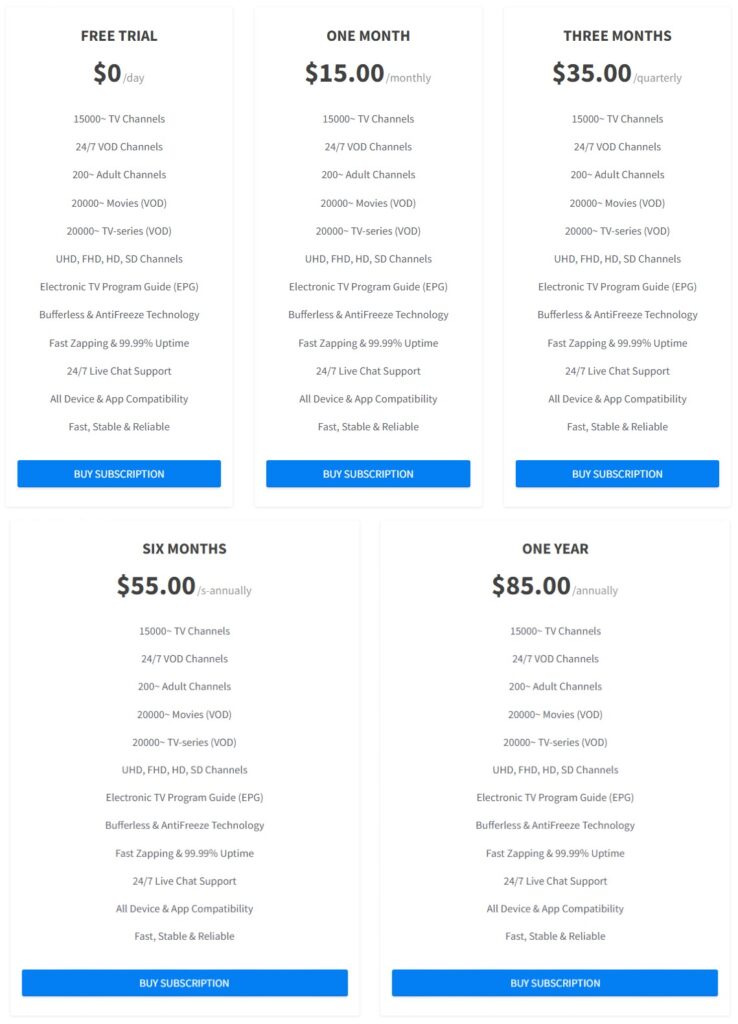Select the $85.00 annual price

531,586
